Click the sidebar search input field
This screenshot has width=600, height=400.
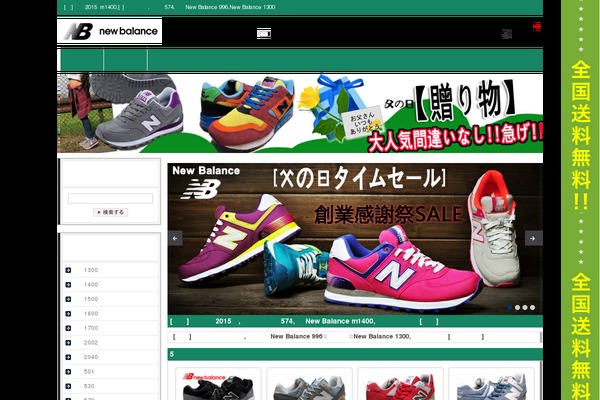[110, 198]
